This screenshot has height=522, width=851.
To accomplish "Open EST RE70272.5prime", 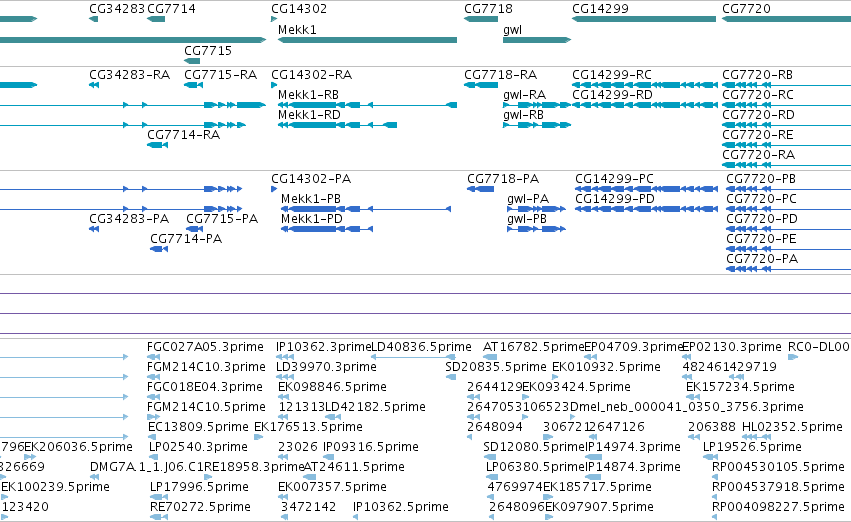I will pyautogui.click(x=200, y=507).
